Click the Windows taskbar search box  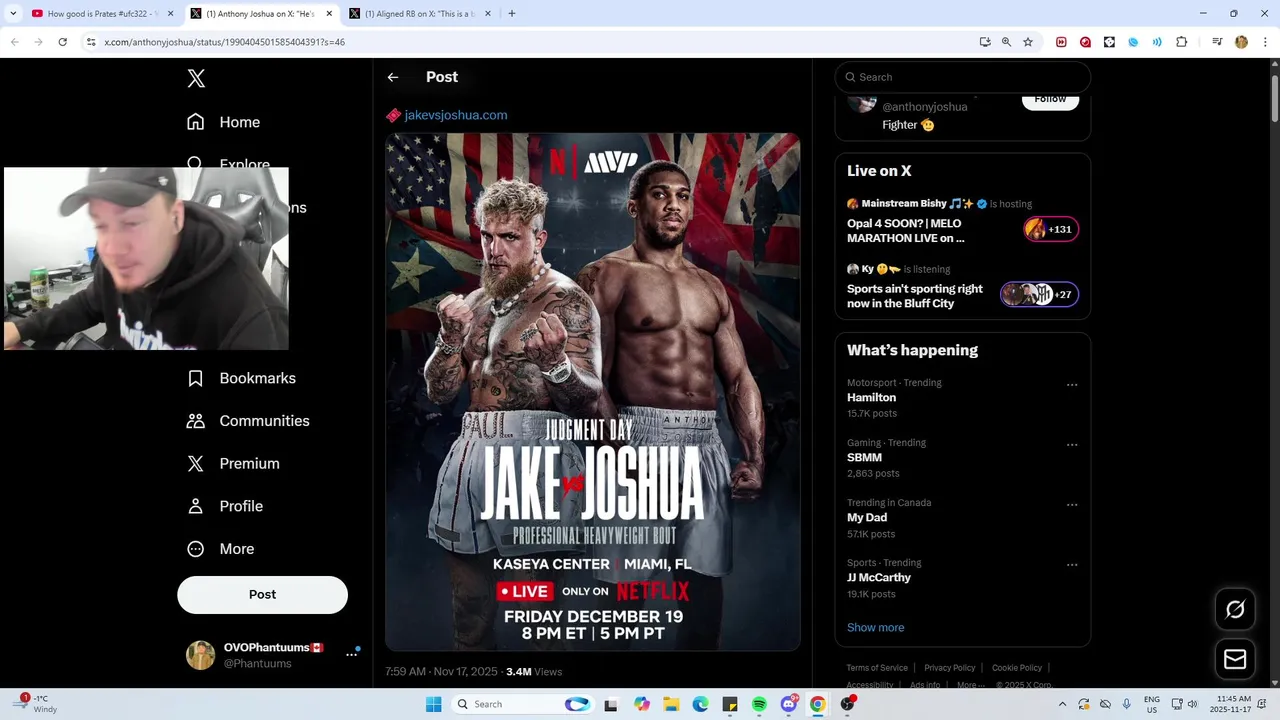(523, 704)
